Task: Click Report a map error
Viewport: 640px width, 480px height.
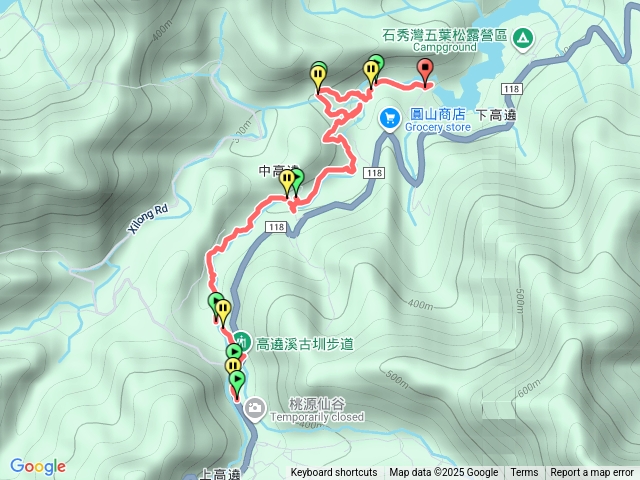Action: pyautogui.click(x=592, y=473)
